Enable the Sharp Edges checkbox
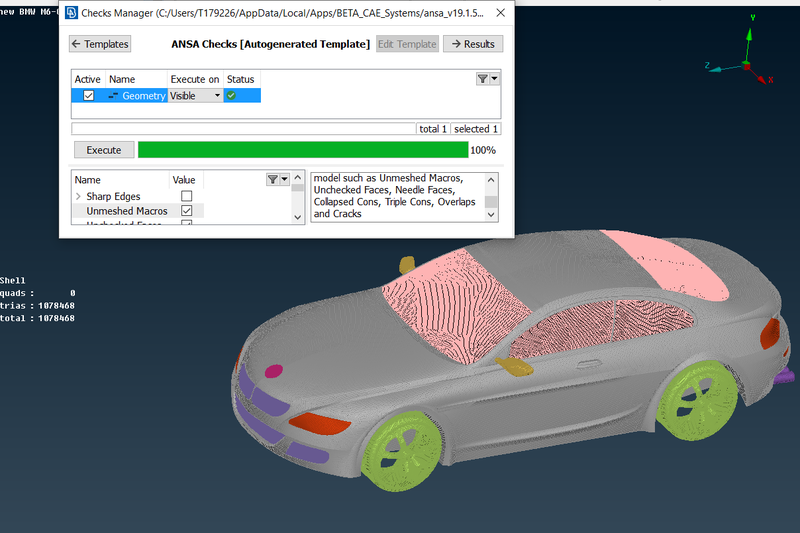Image resolution: width=800 pixels, height=533 pixels. (187, 196)
